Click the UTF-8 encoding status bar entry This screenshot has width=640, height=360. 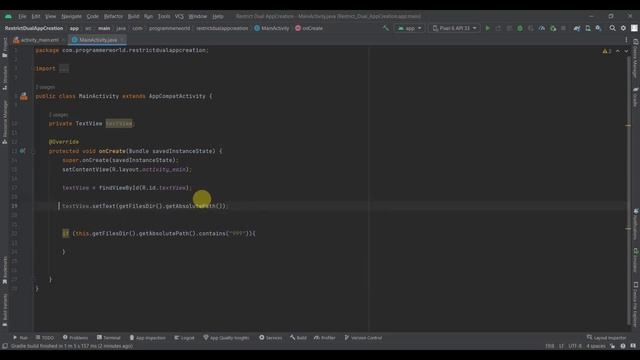pos(575,346)
